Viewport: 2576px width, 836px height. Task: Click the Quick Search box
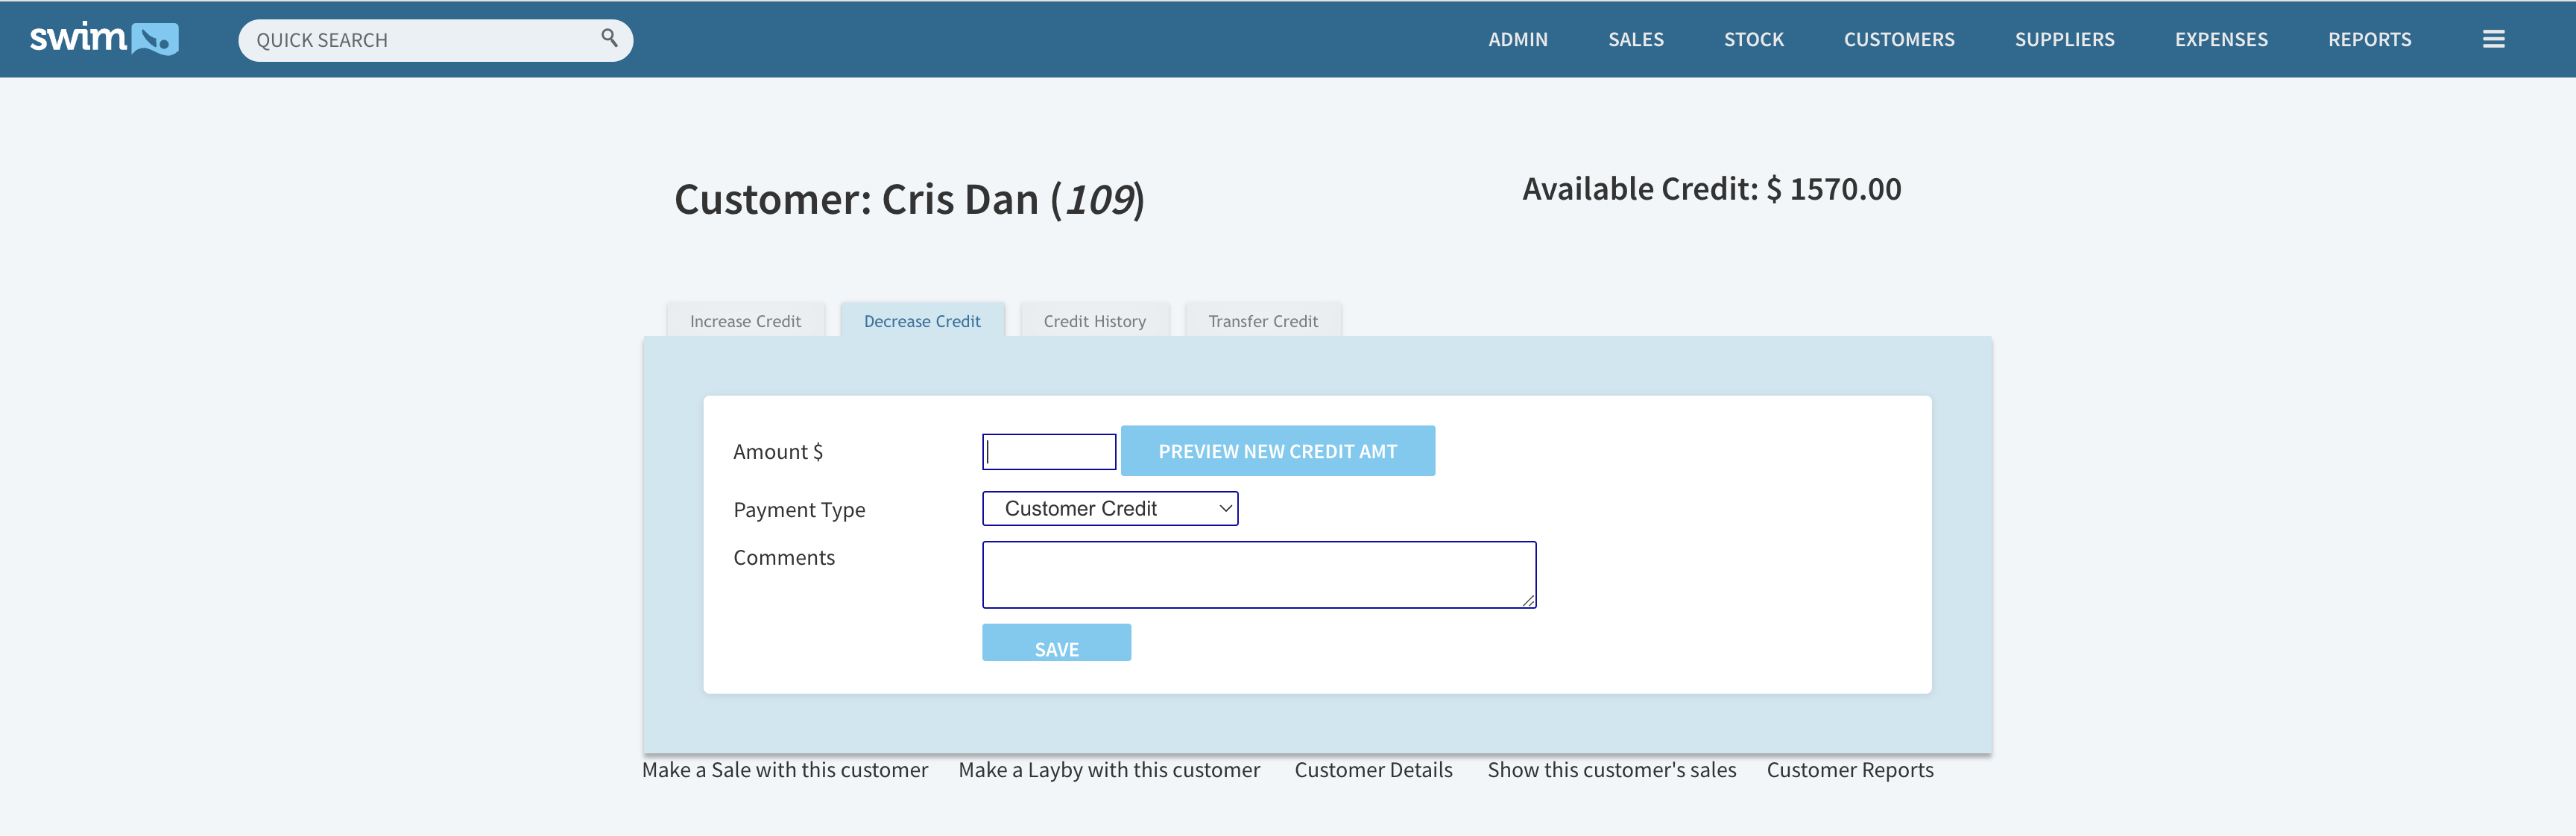click(420, 40)
